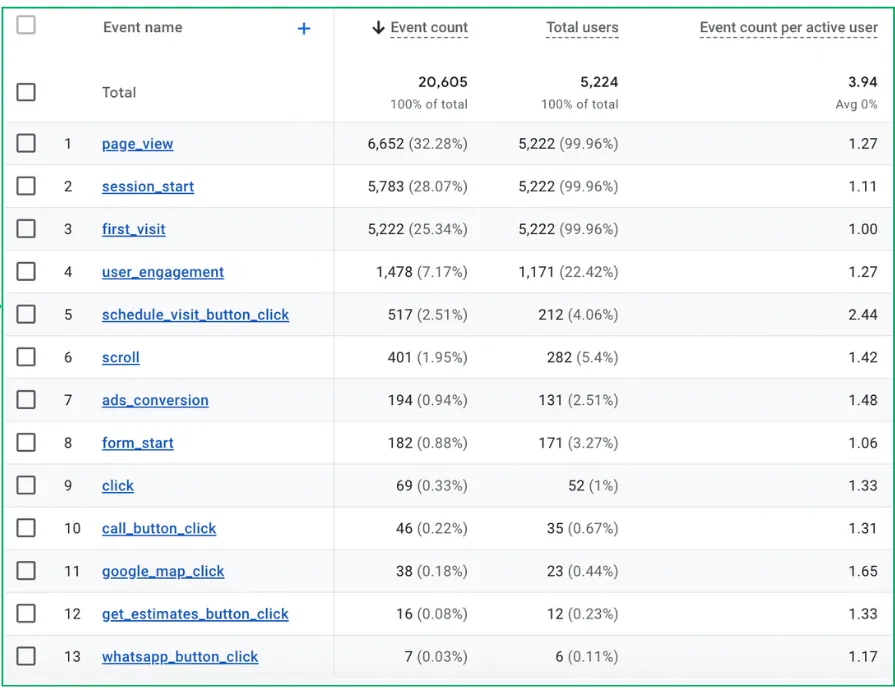This screenshot has height=690, width=895.
Task: Open the schedule_visit_button_click event link
Action: pos(195,315)
